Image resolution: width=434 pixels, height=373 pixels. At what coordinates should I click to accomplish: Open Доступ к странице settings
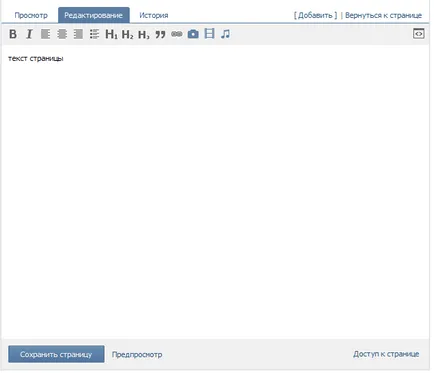[386, 354]
